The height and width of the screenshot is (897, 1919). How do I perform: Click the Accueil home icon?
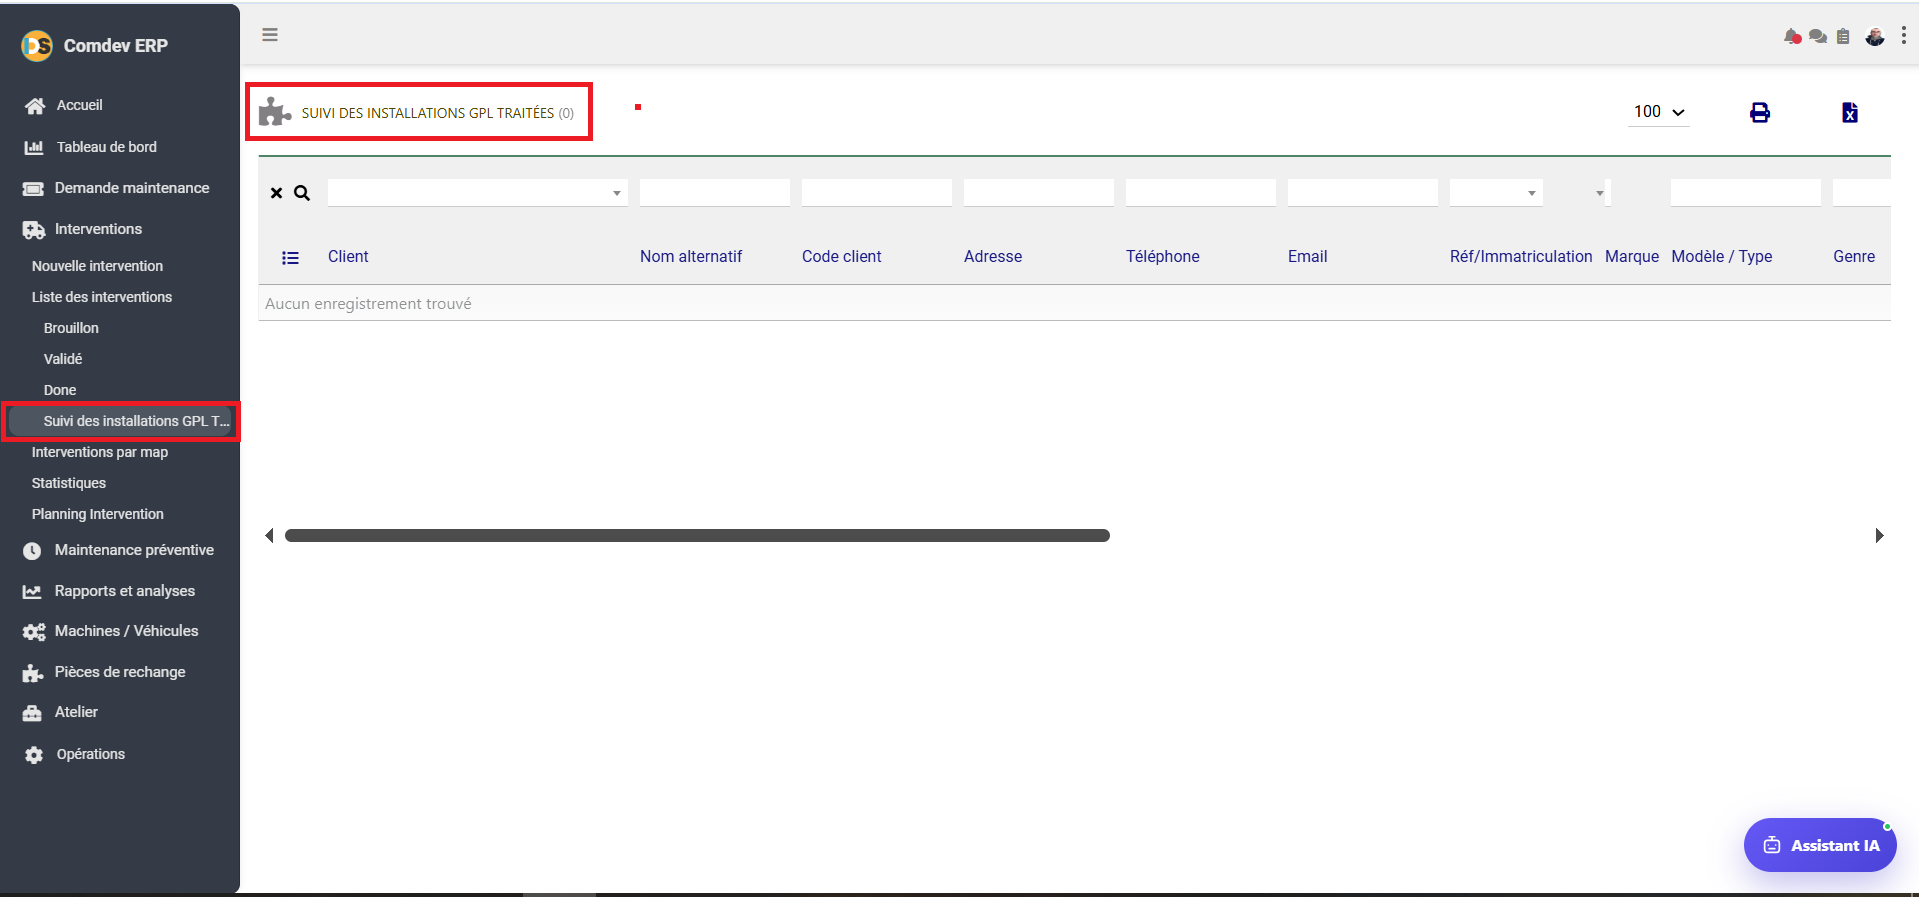35,106
